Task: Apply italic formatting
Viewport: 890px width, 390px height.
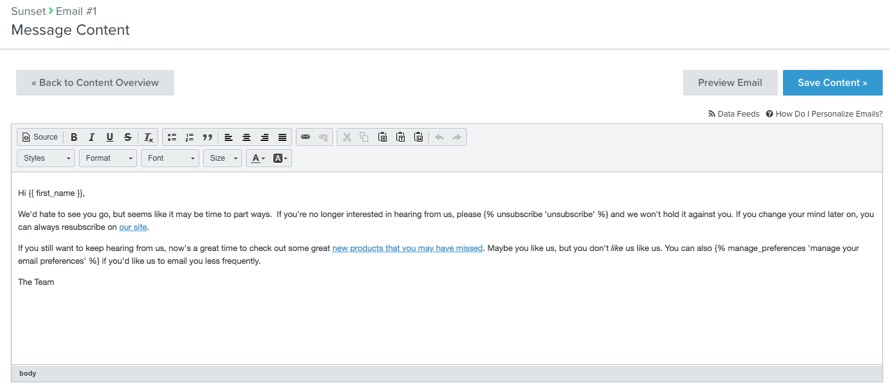Action: click(91, 137)
